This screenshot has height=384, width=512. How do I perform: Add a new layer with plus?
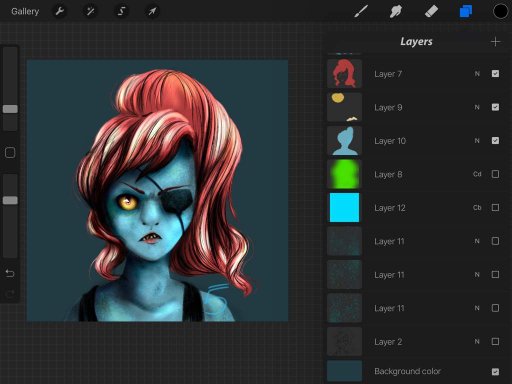coord(495,42)
